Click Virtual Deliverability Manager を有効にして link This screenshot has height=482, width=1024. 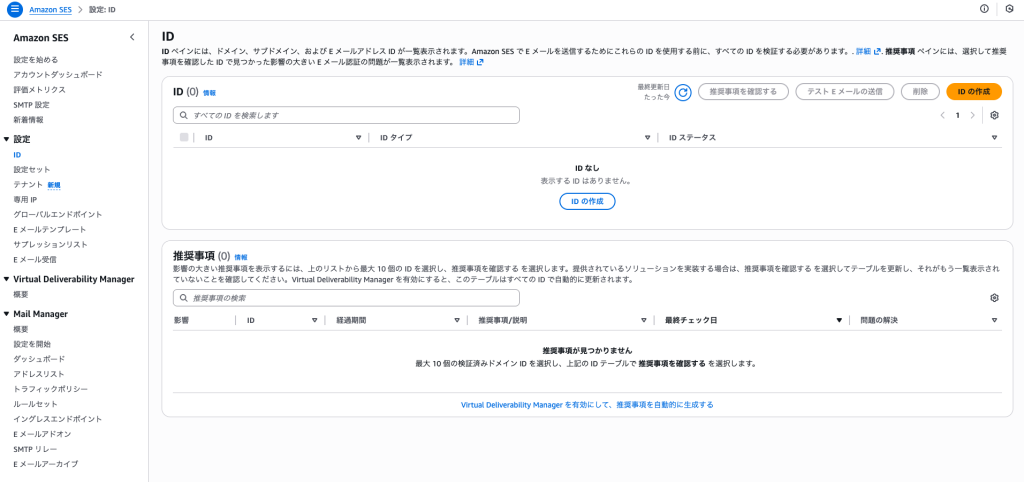[587, 405]
